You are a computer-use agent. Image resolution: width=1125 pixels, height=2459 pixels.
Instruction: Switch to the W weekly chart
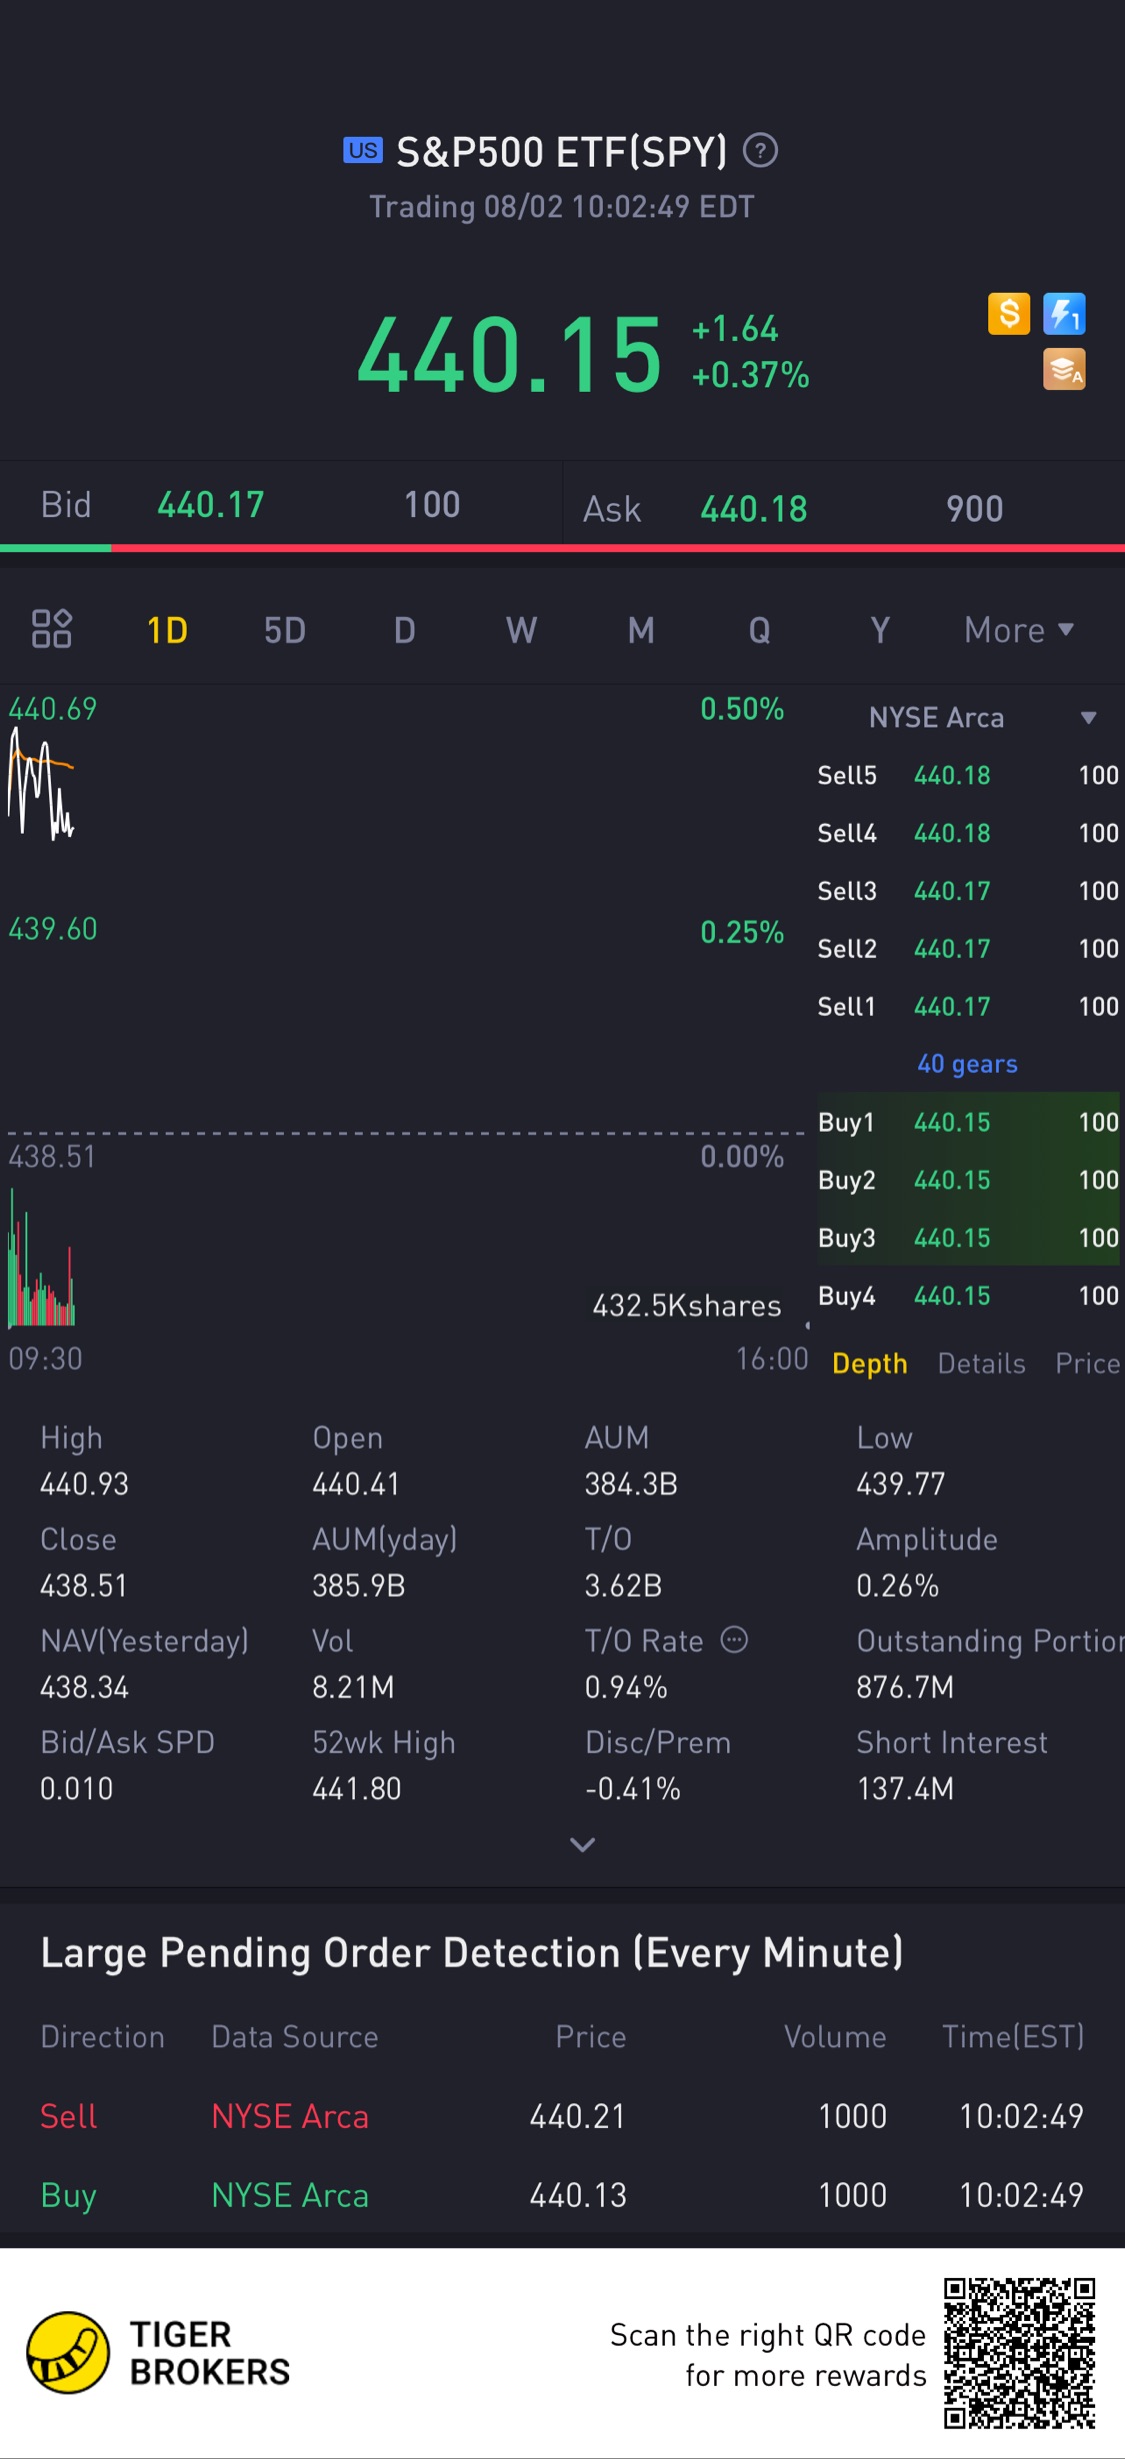(521, 630)
